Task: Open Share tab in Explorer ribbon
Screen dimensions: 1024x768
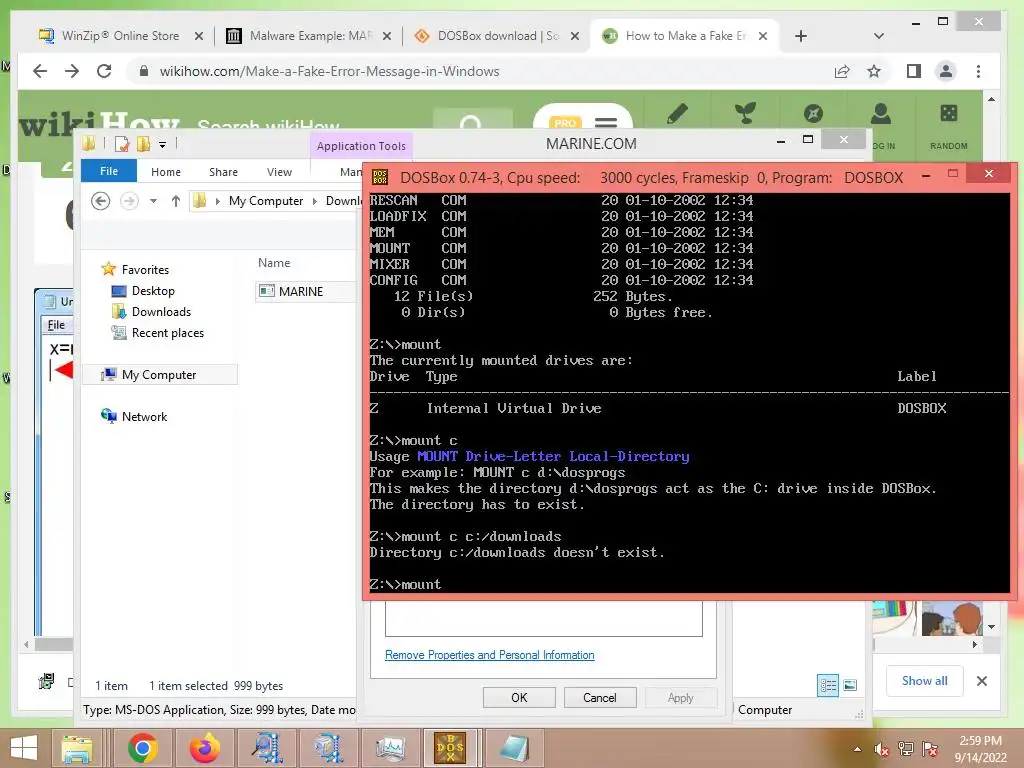Action: point(223,172)
